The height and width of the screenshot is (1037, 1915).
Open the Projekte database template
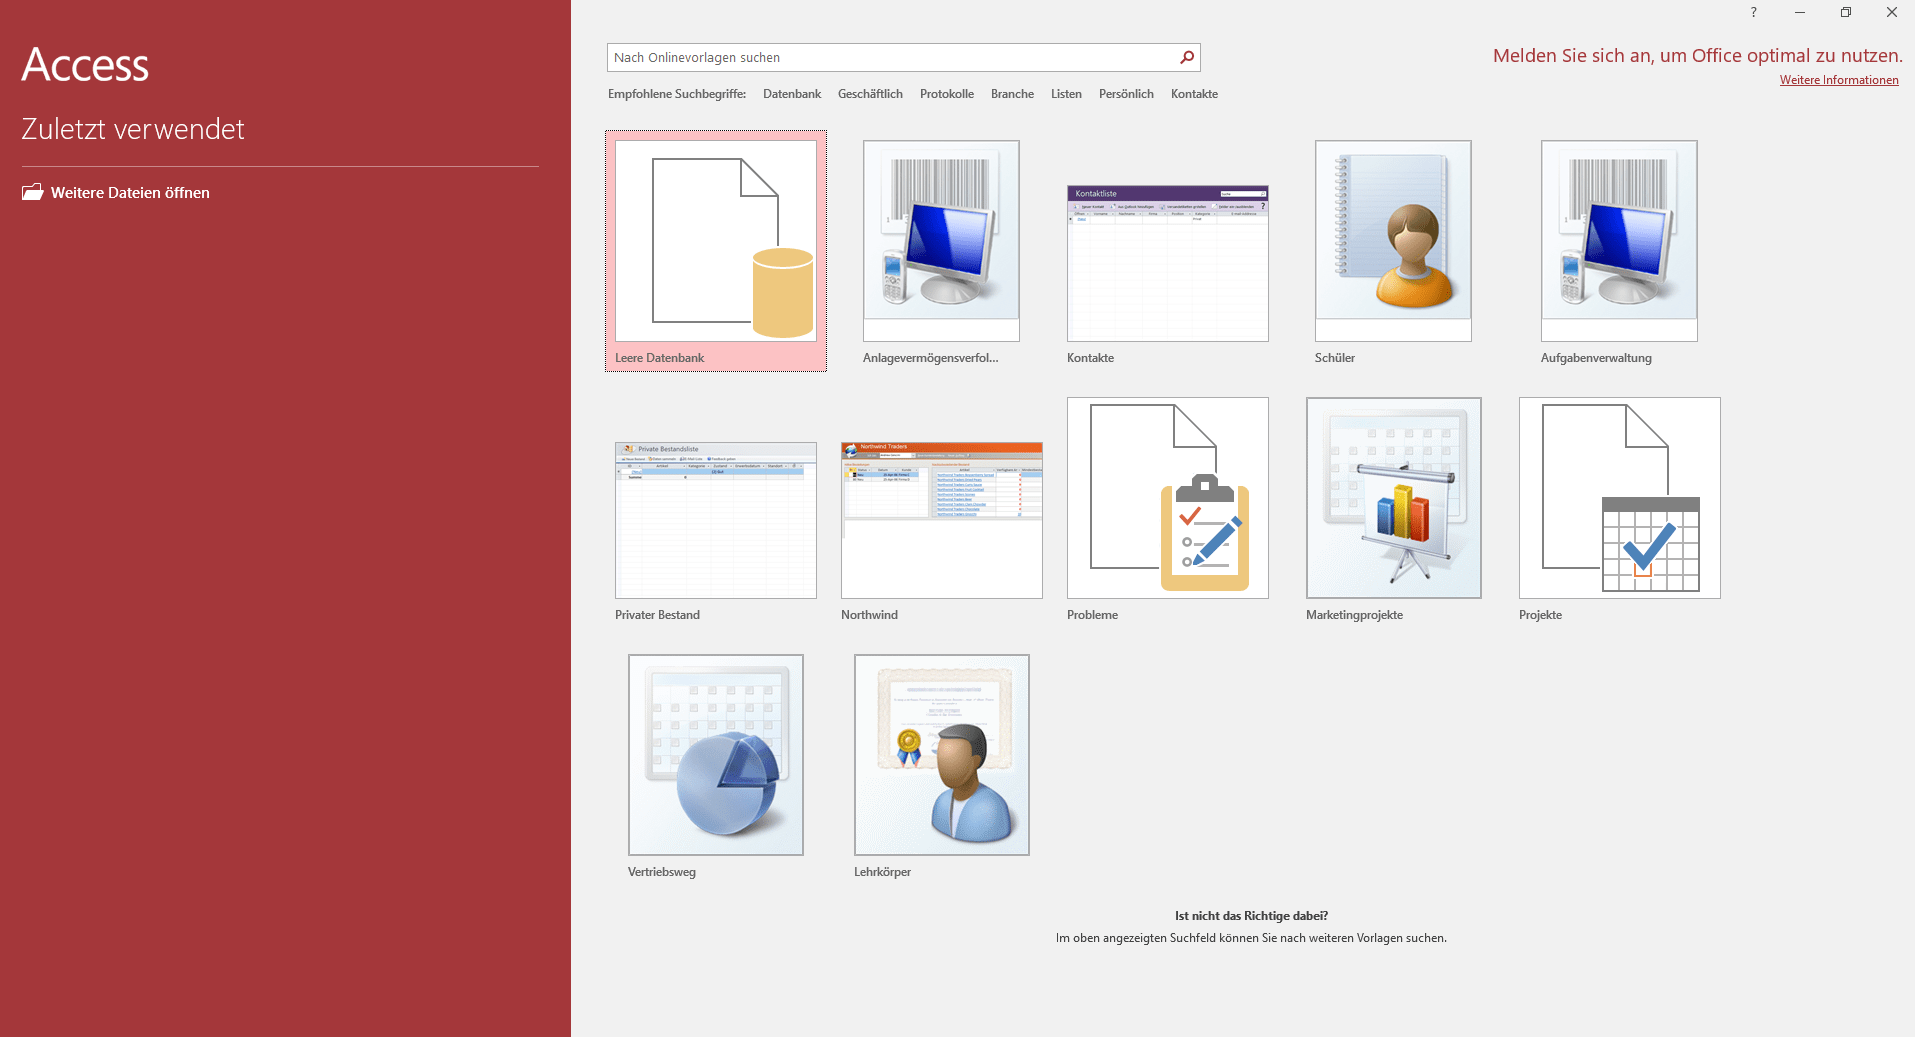pyautogui.click(x=1618, y=497)
